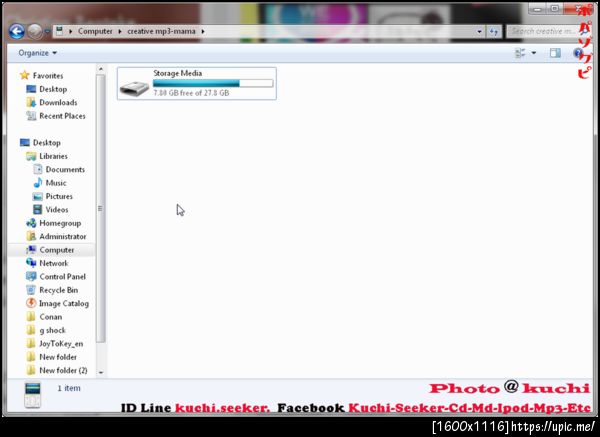The image size is (600, 437).
Task: Open Control Panel from sidebar
Action: click(56, 277)
